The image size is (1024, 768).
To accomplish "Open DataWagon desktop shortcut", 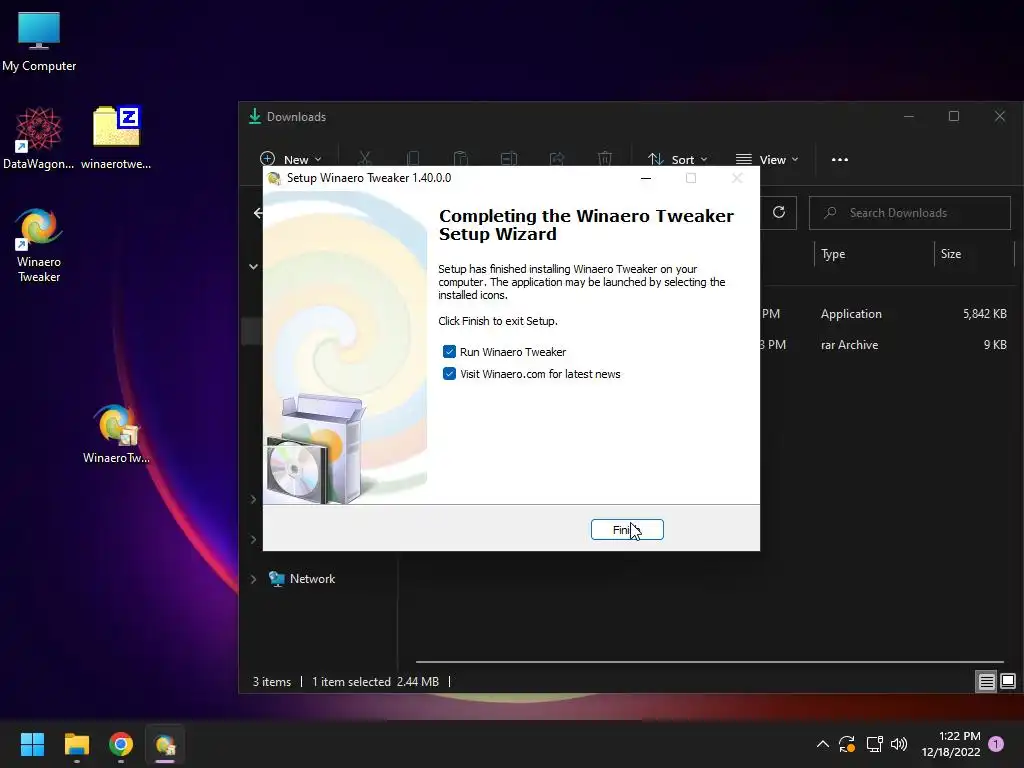I will point(39,138).
